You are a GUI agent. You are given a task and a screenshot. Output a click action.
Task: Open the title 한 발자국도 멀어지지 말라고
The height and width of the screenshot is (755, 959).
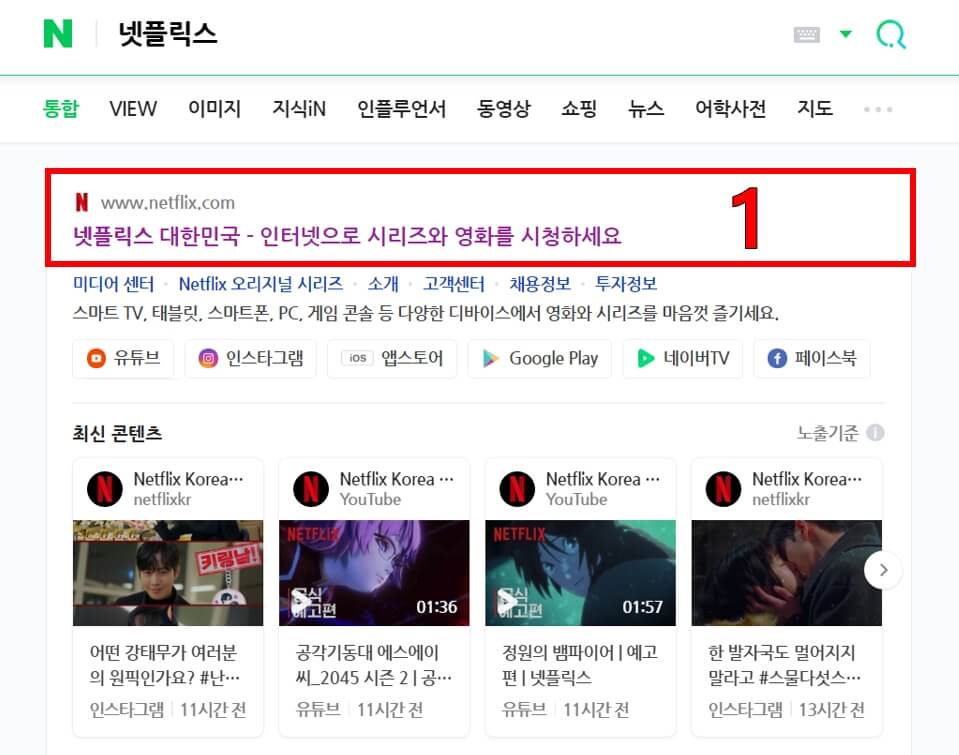point(785,665)
